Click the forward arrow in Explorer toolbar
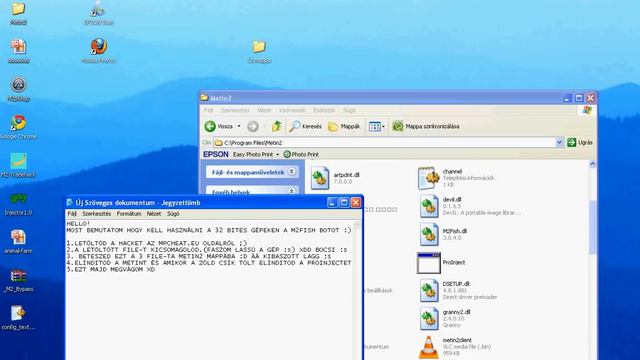Image resolution: width=640 pixels, height=360 pixels. coord(253,127)
